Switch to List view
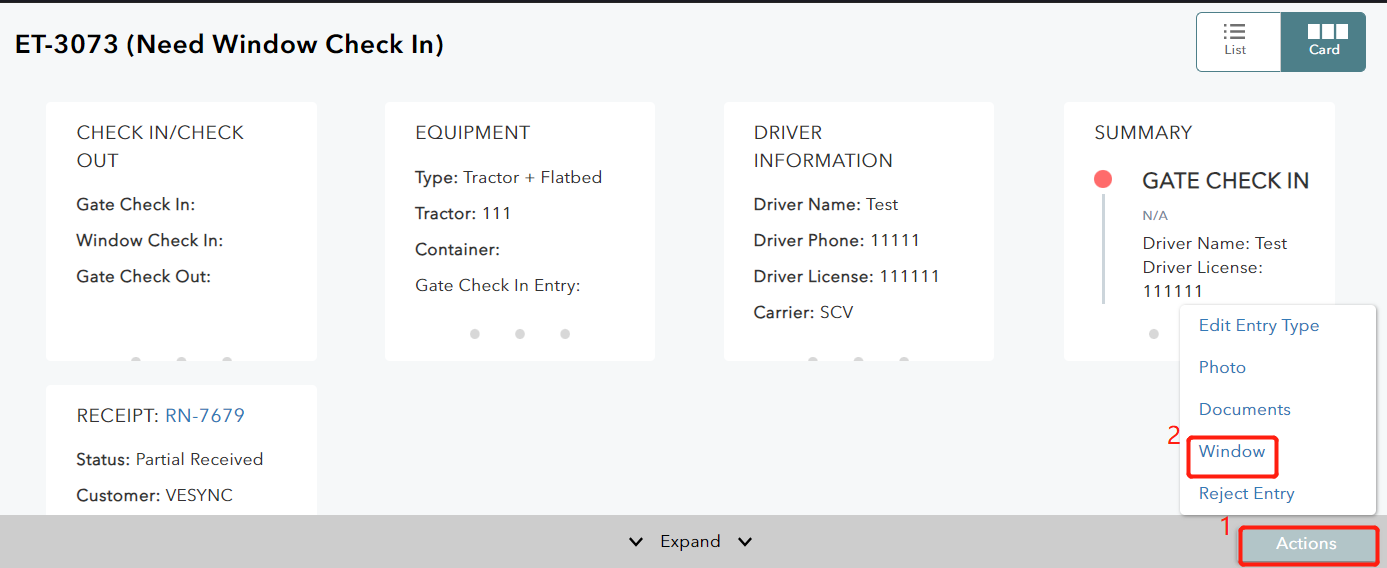Viewport: 1387px width, 568px height. 1237,42
